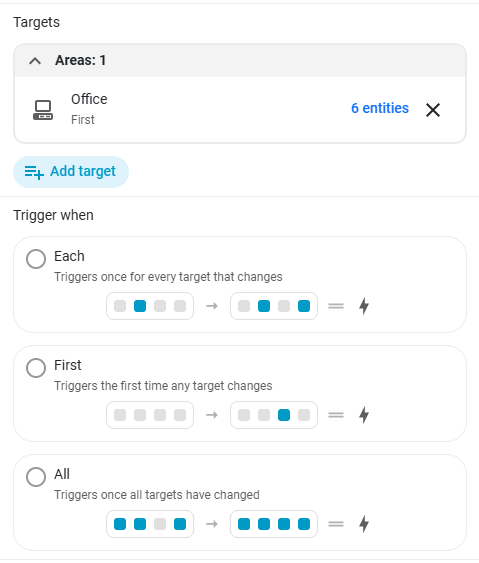
Task: Open the 6 entities link
Action: pos(380,108)
